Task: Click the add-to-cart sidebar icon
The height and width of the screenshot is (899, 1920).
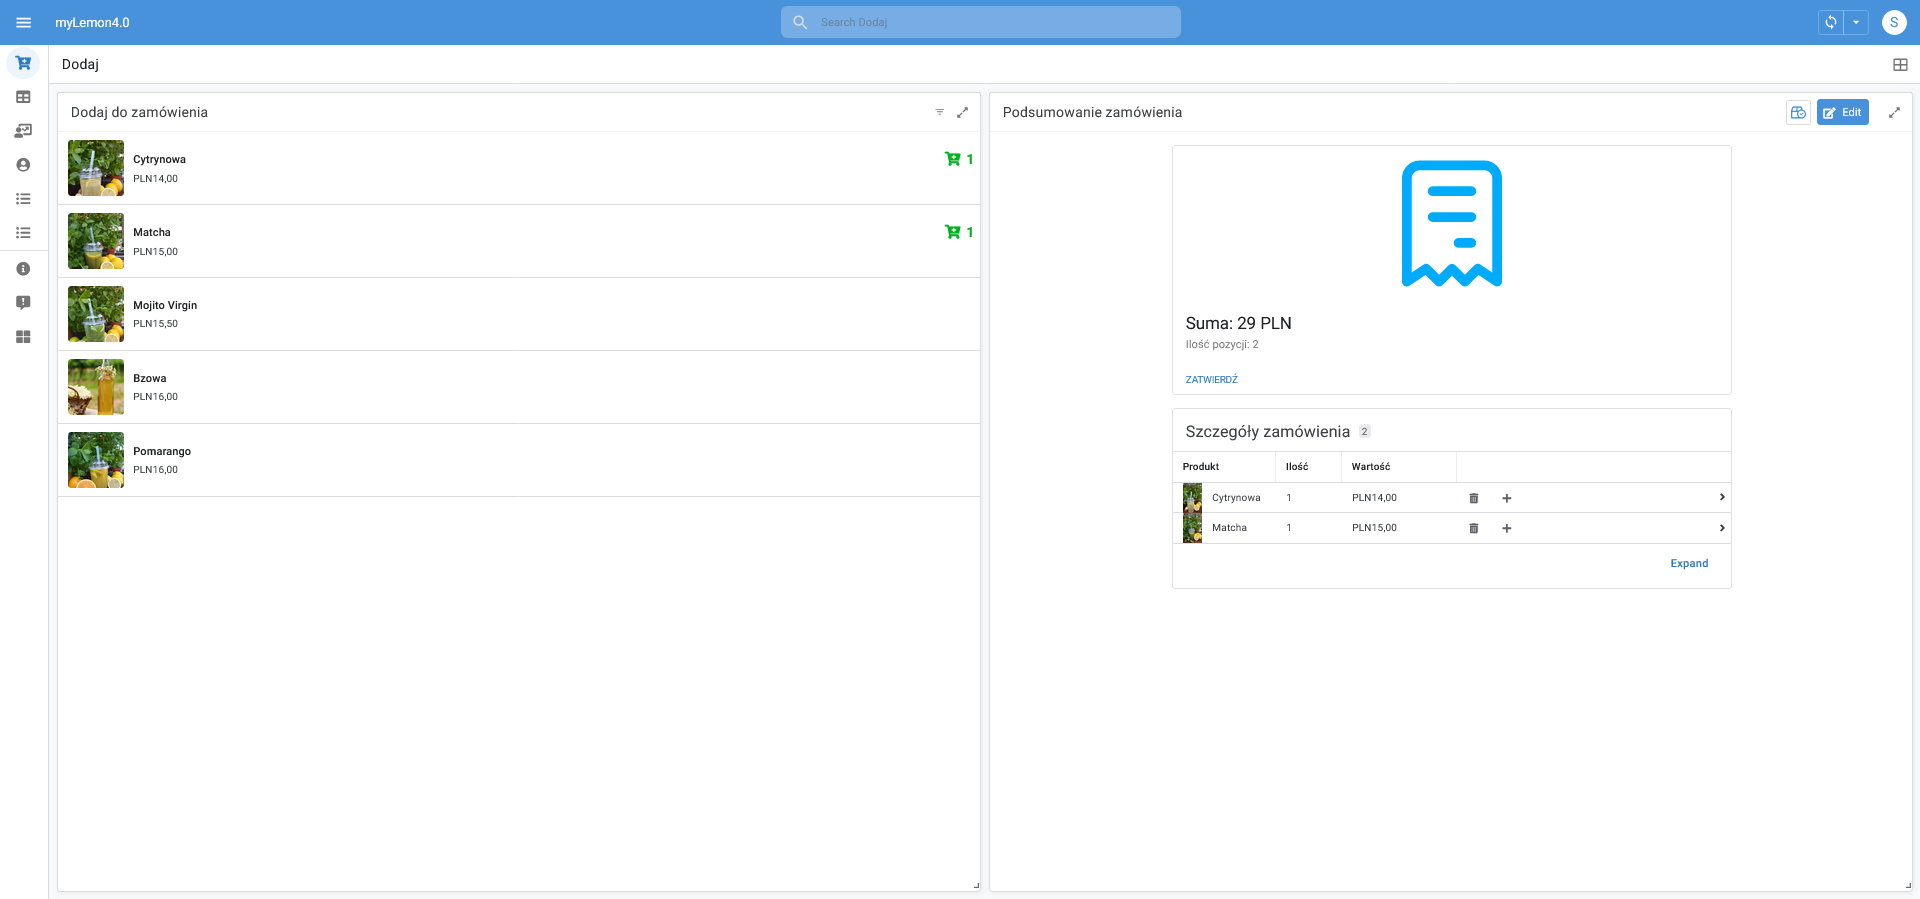Action: pyautogui.click(x=23, y=63)
